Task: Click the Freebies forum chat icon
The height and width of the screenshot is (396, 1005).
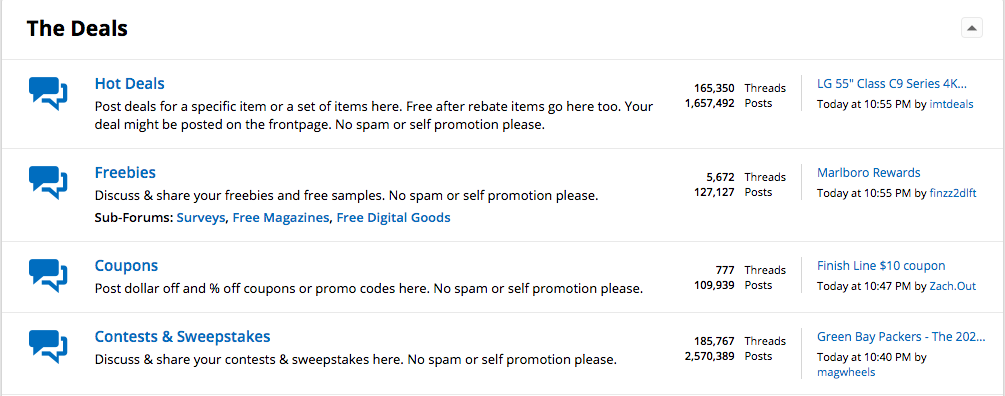Action: 48,183
